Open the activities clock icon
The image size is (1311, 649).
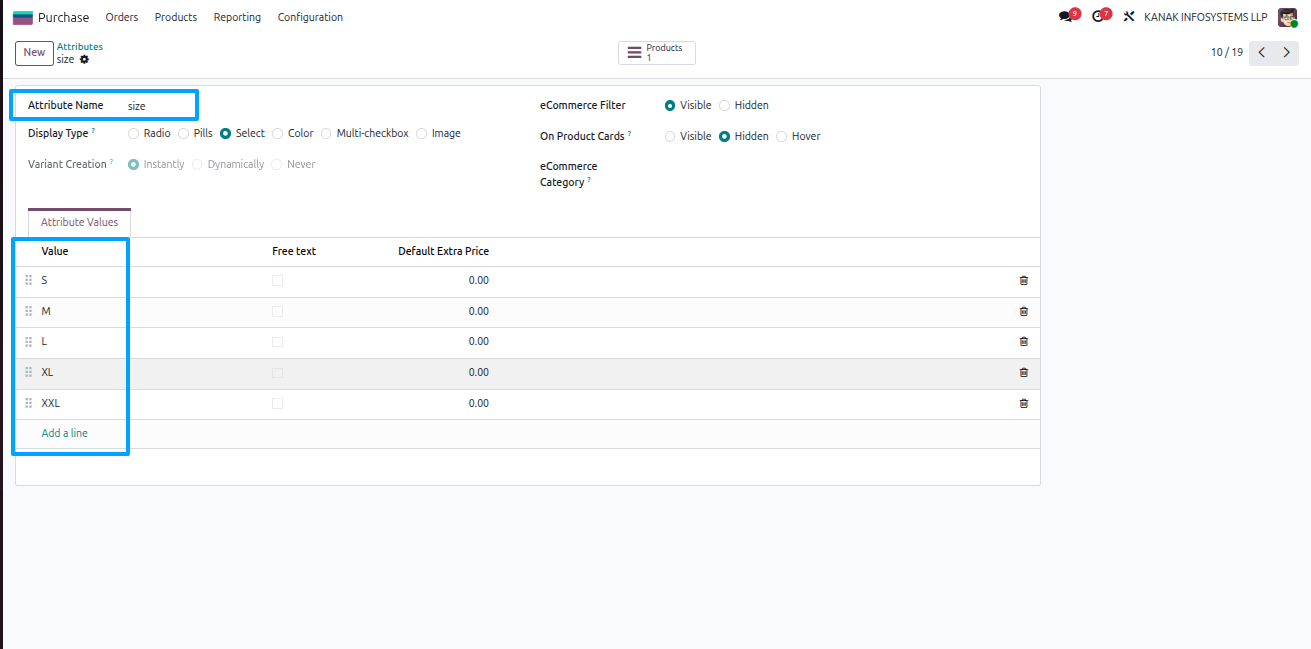coord(1098,17)
